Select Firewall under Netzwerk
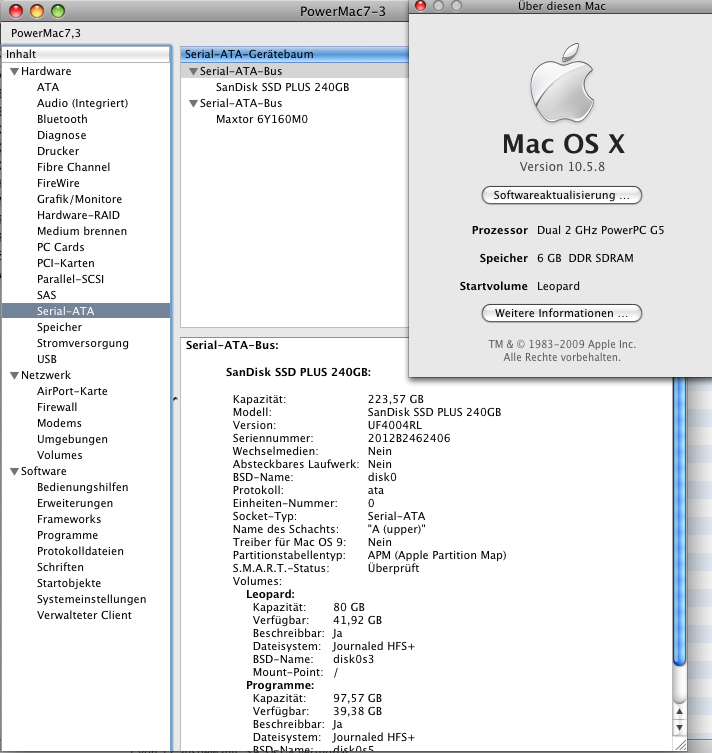The height and width of the screenshot is (753, 712). pyautogui.click(x=57, y=407)
